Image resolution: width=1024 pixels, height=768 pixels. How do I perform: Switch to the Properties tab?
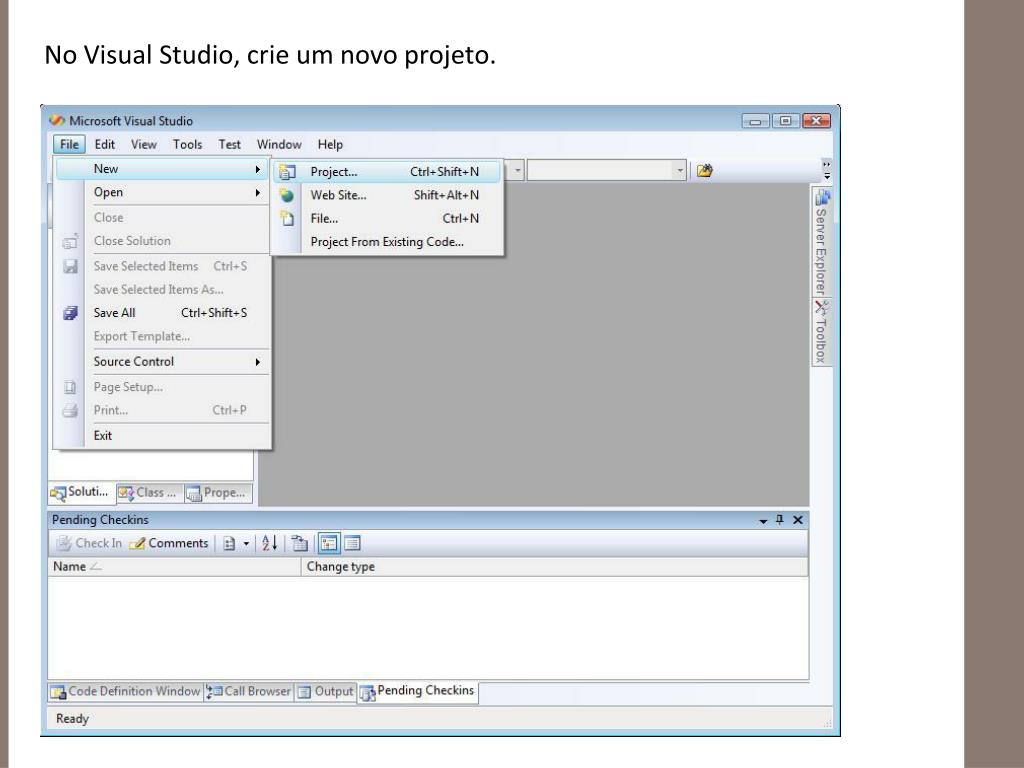click(217, 494)
